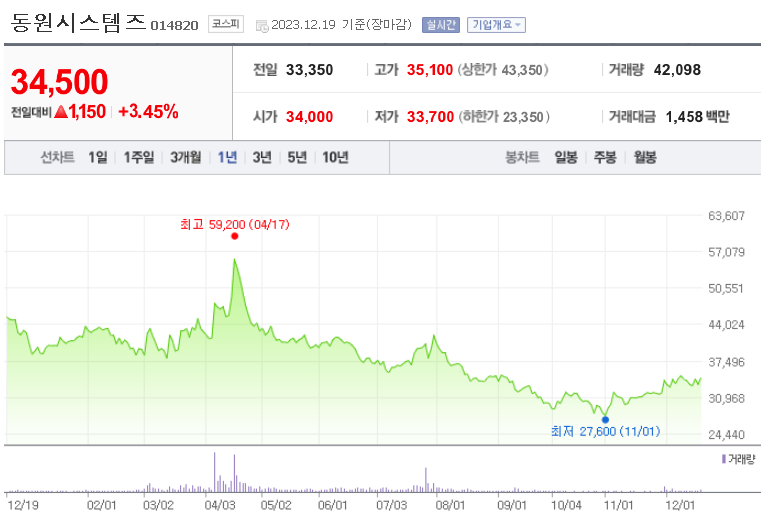Click the 동원시스템즈 stock name title
This screenshot has height=523, width=761.
[78, 22]
